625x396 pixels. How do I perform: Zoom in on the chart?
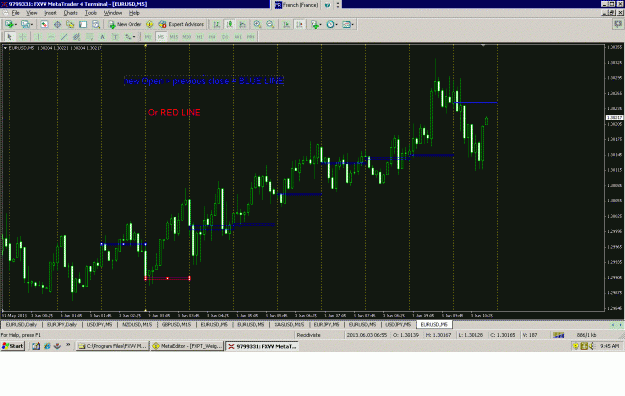pyautogui.click(x=257, y=24)
